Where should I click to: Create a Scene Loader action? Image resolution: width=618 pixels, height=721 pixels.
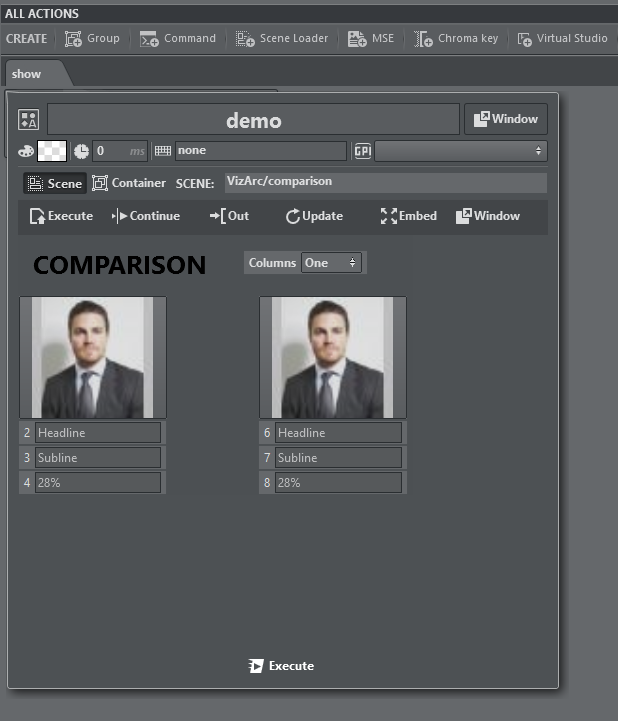[x=282, y=39]
